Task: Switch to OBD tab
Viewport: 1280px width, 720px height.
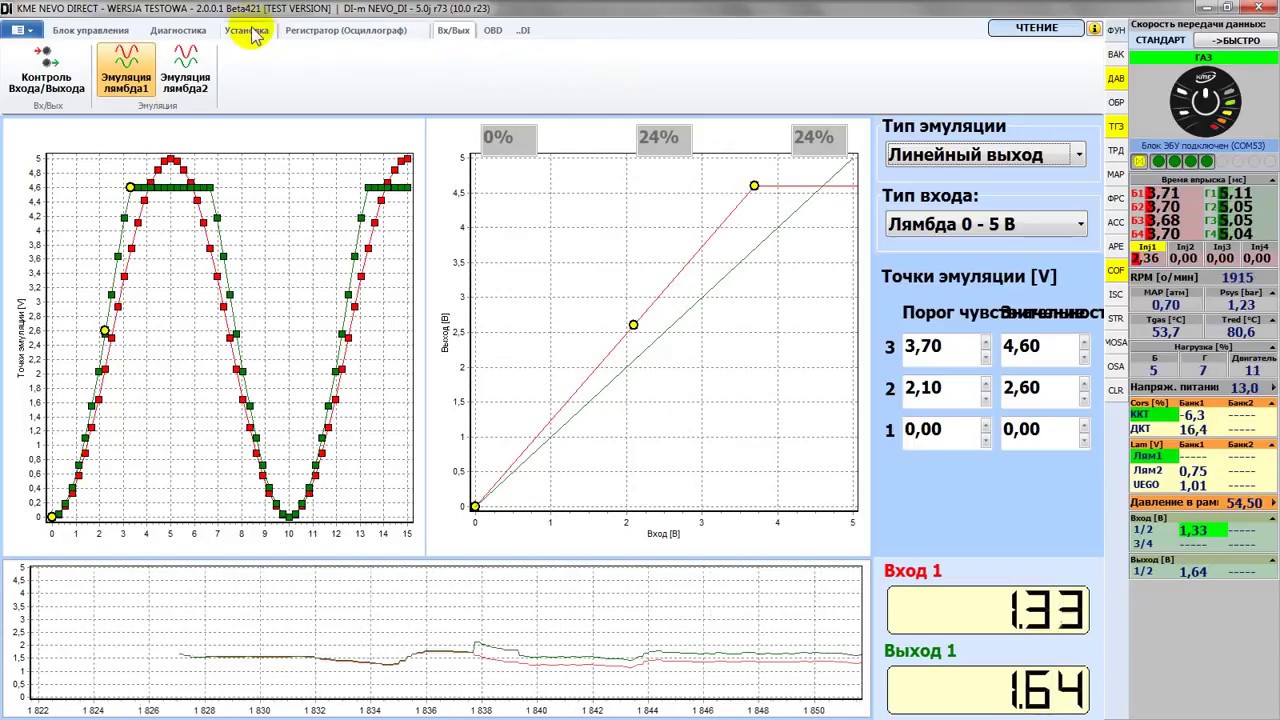Action: [x=493, y=30]
